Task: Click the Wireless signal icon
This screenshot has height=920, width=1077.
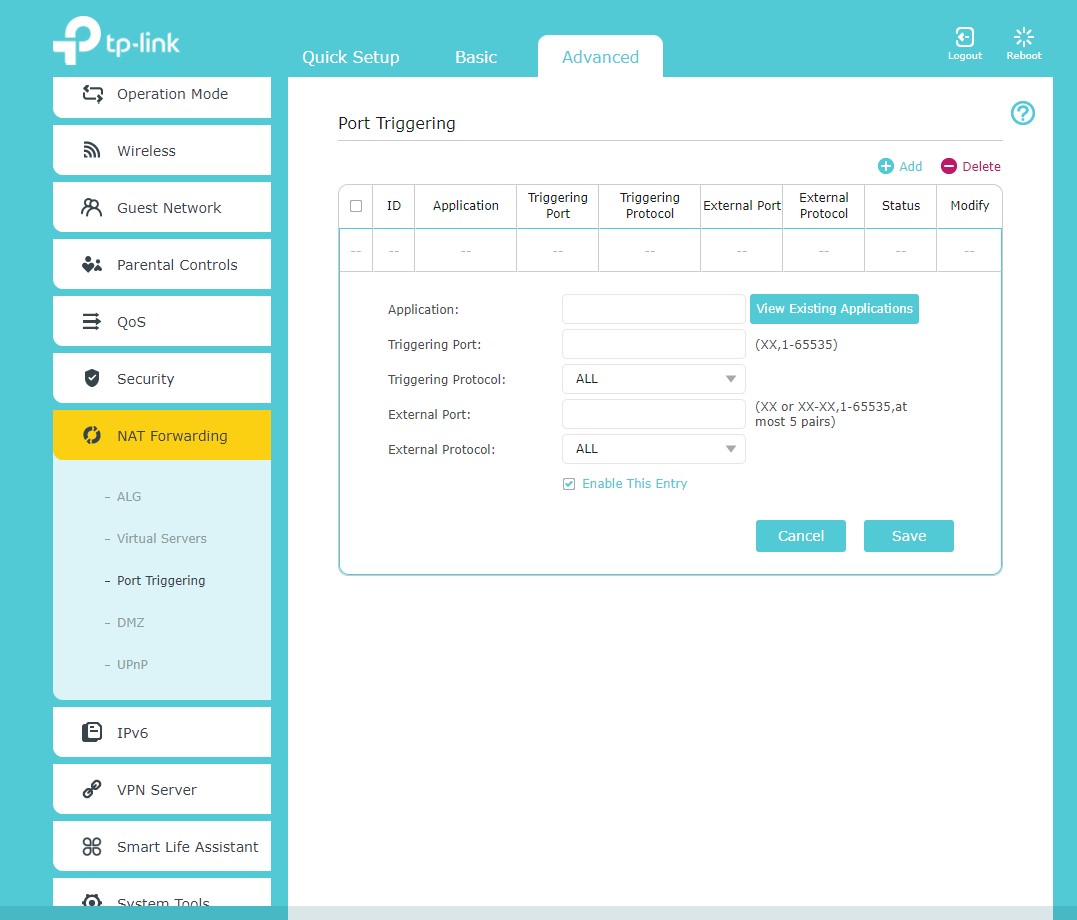Action: click(x=91, y=150)
